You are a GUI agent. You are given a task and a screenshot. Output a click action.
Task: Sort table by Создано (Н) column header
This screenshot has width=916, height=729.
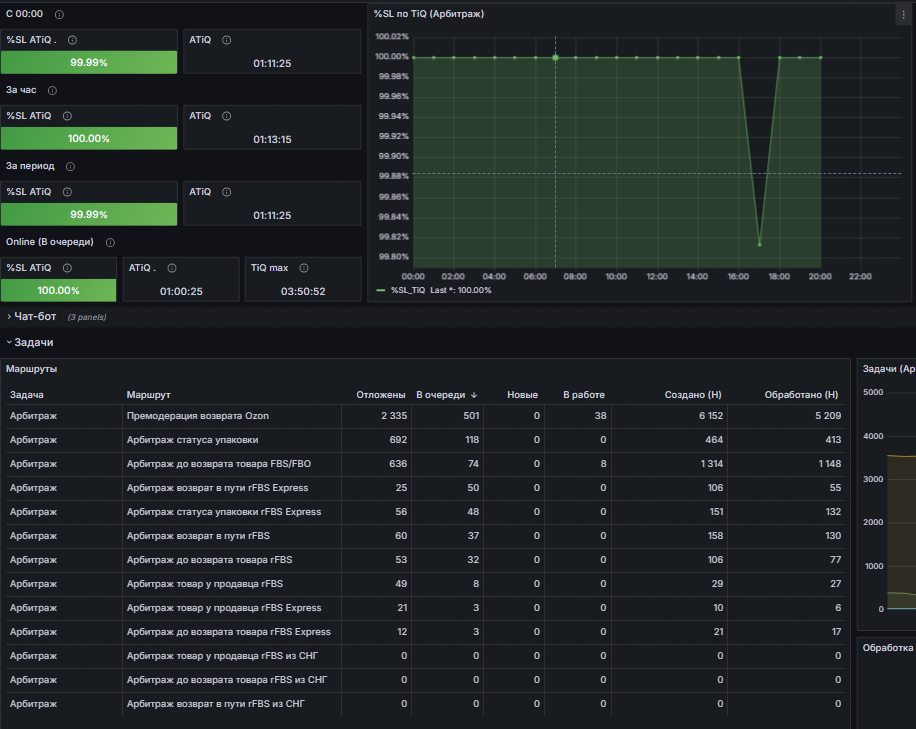pyautogui.click(x=693, y=395)
